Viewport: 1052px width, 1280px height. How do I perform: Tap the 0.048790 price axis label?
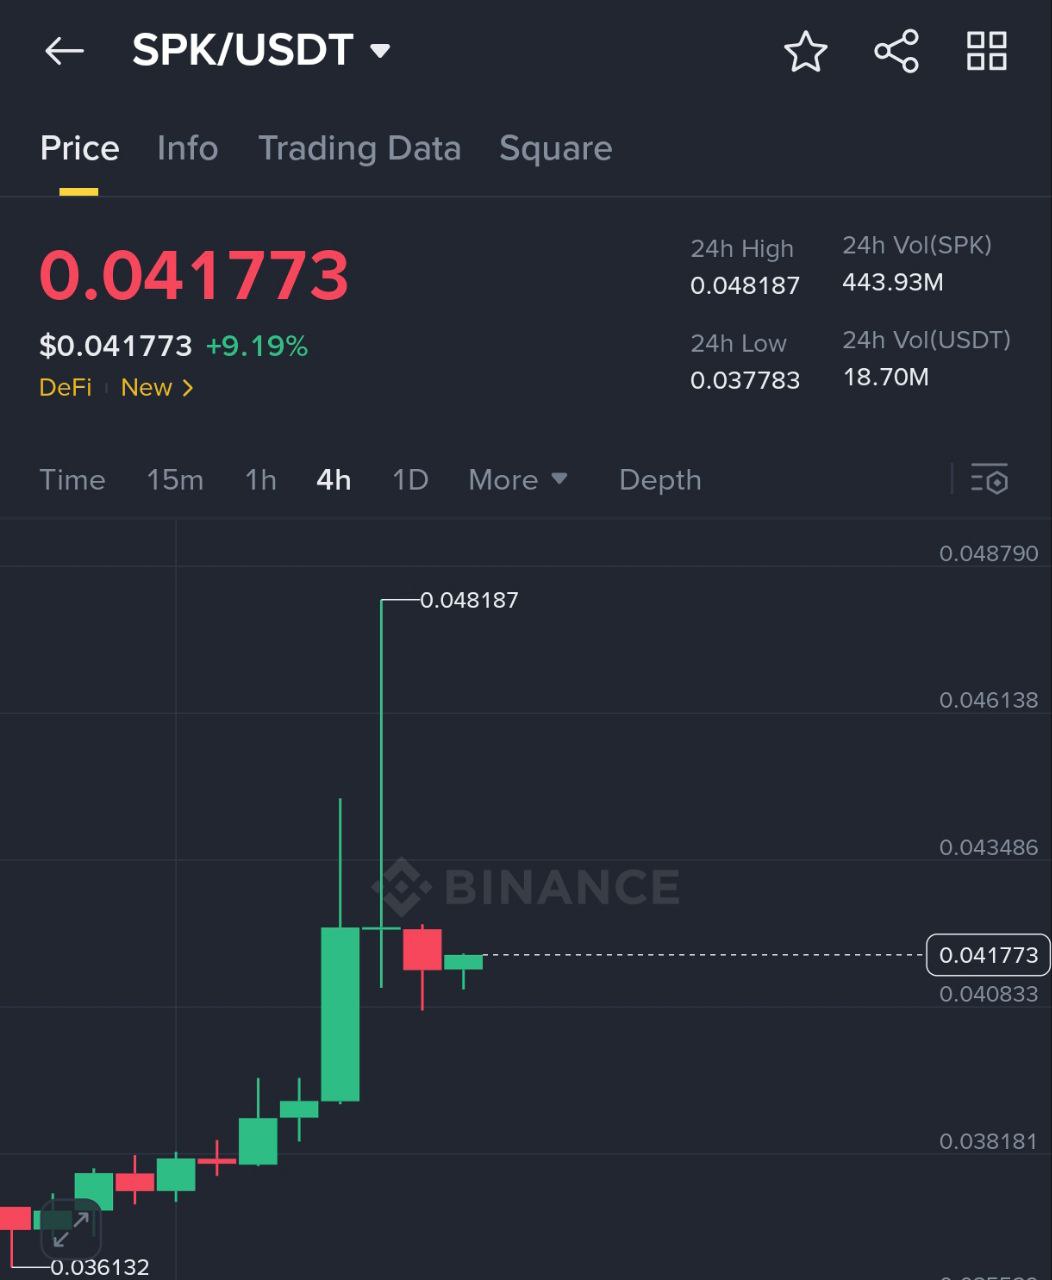[989, 553]
